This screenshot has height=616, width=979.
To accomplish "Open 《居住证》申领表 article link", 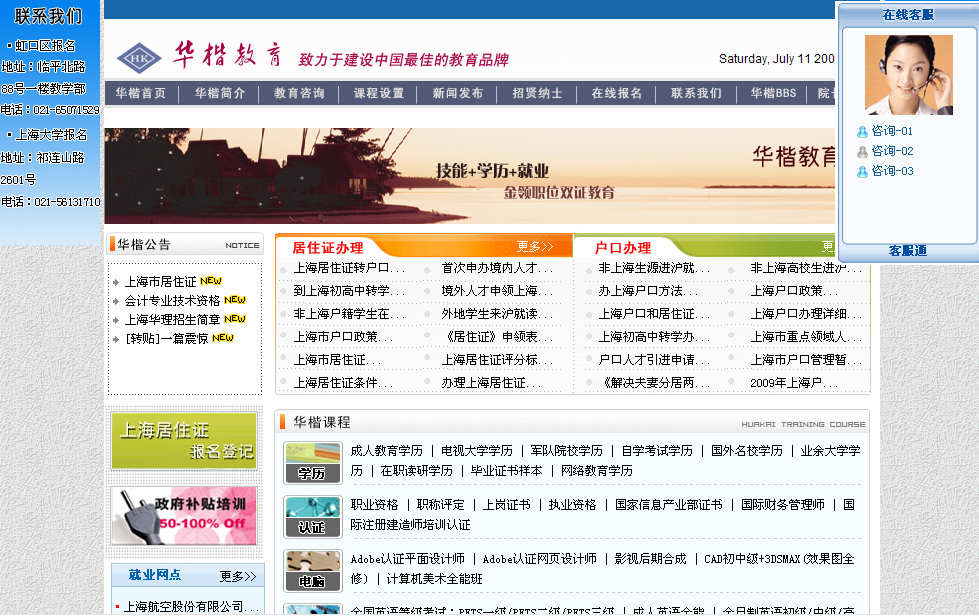I will (497, 337).
